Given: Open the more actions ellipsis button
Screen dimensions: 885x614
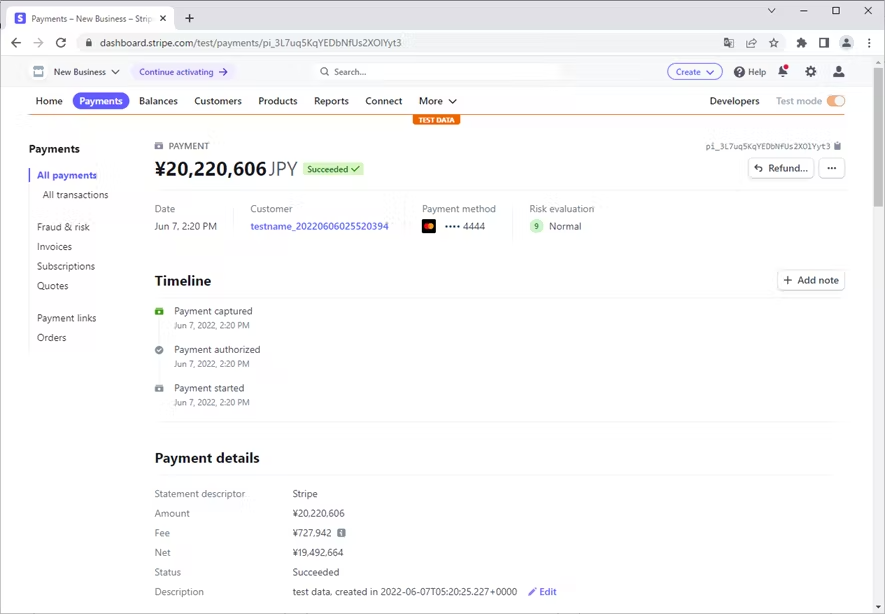Looking at the screenshot, I should click(x=832, y=168).
